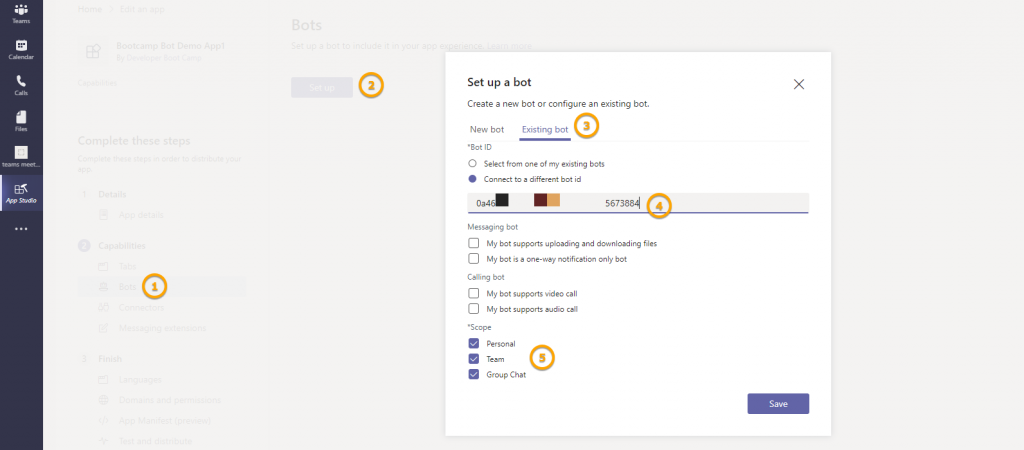Open Connectors under Capabilities
This screenshot has height=450, width=1024.
click(x=141, y=307)
